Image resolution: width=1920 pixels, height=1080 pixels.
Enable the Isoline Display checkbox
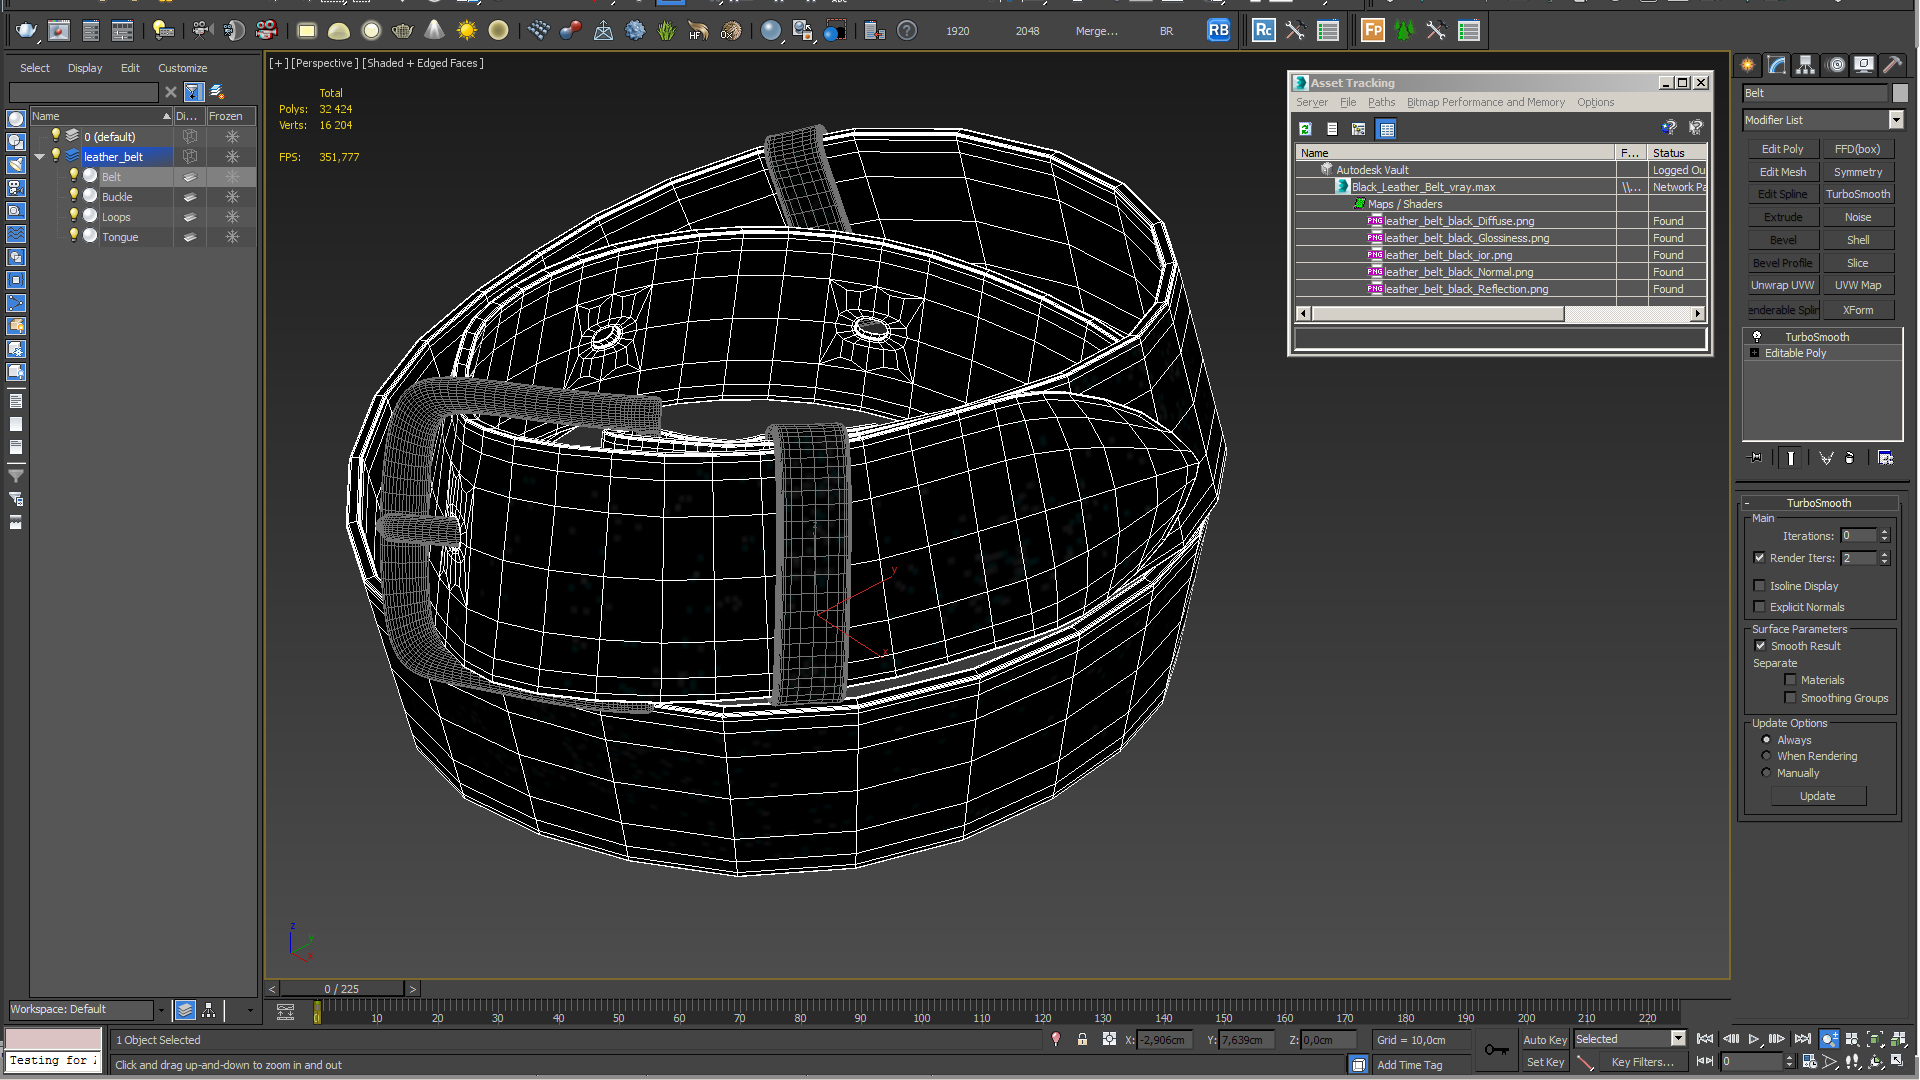[x=1759, y=586]
